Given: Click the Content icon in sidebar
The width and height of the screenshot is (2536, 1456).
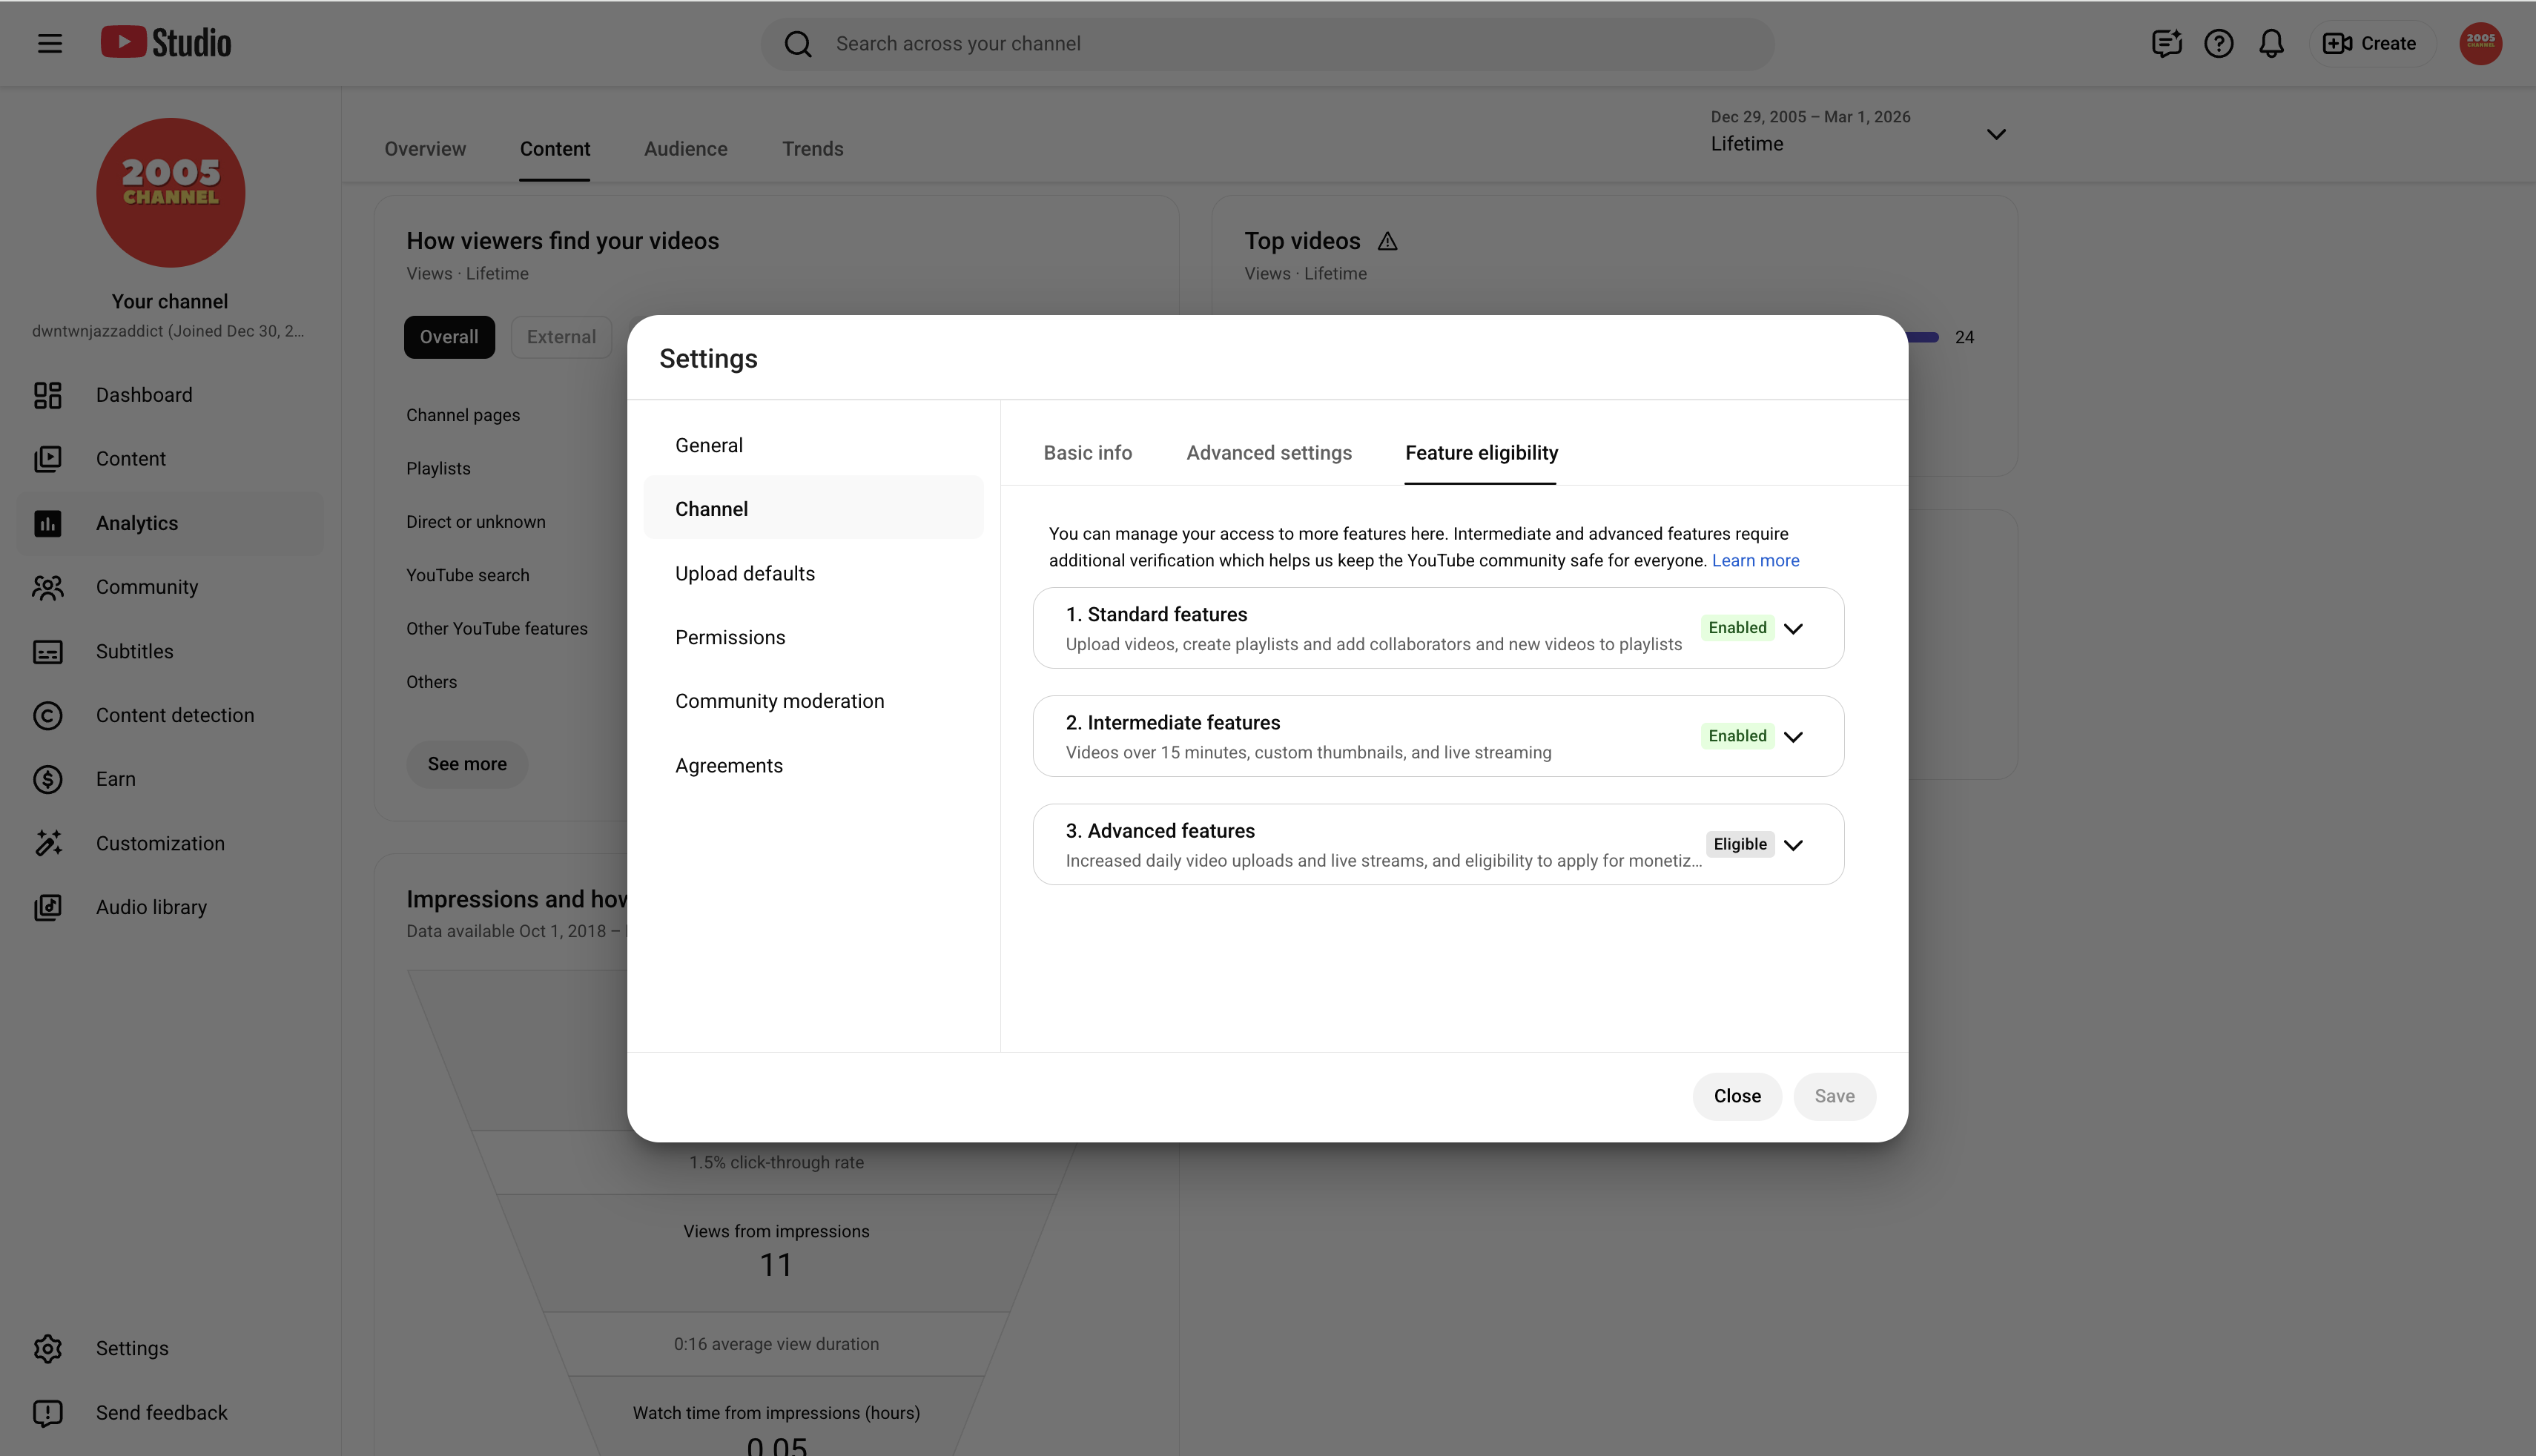Looking at the screenshot, I should 48,459.
